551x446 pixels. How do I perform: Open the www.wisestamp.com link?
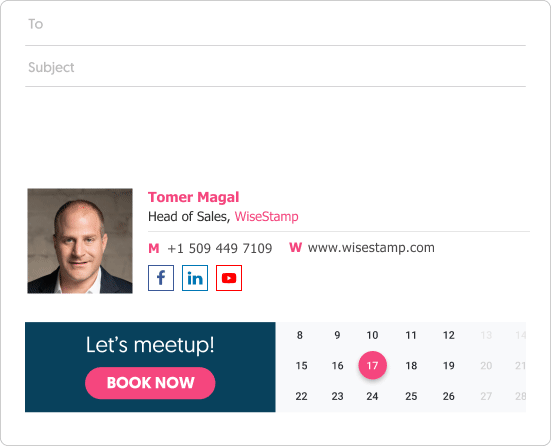tap(371, 248)
